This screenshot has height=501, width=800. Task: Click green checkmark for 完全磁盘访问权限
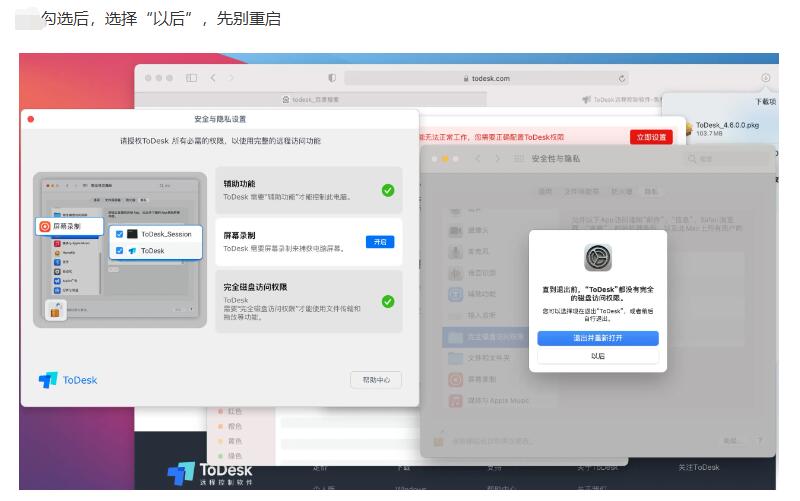pos(387,301)
